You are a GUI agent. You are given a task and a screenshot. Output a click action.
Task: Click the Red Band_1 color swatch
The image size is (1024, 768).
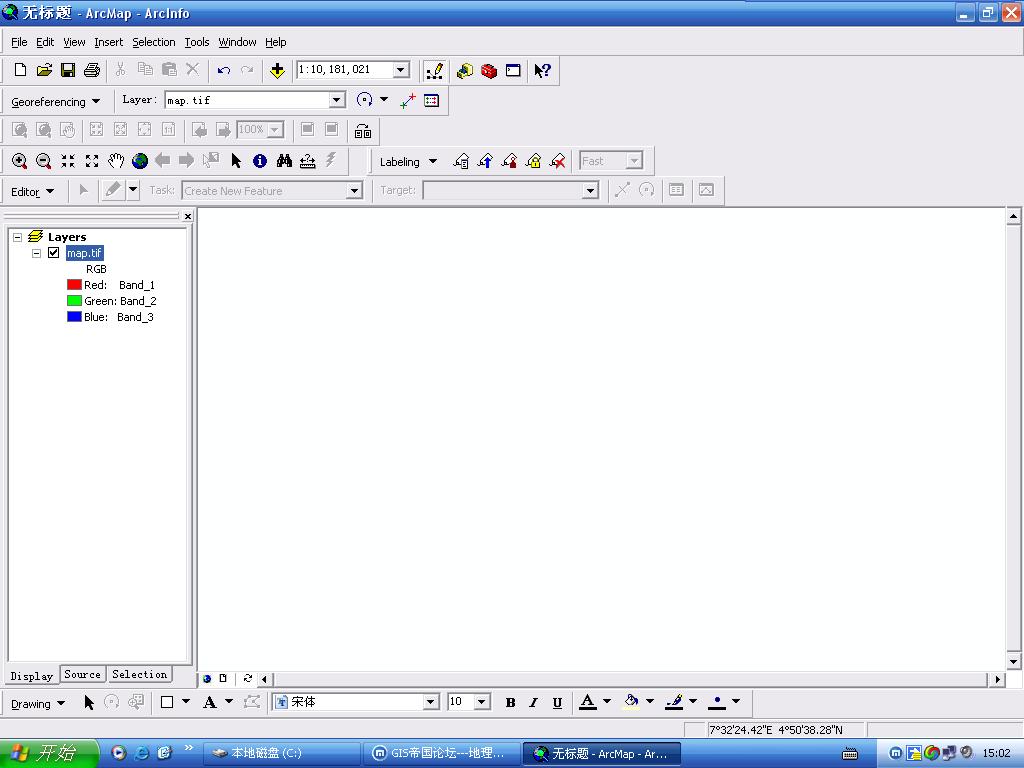point(74,285)
